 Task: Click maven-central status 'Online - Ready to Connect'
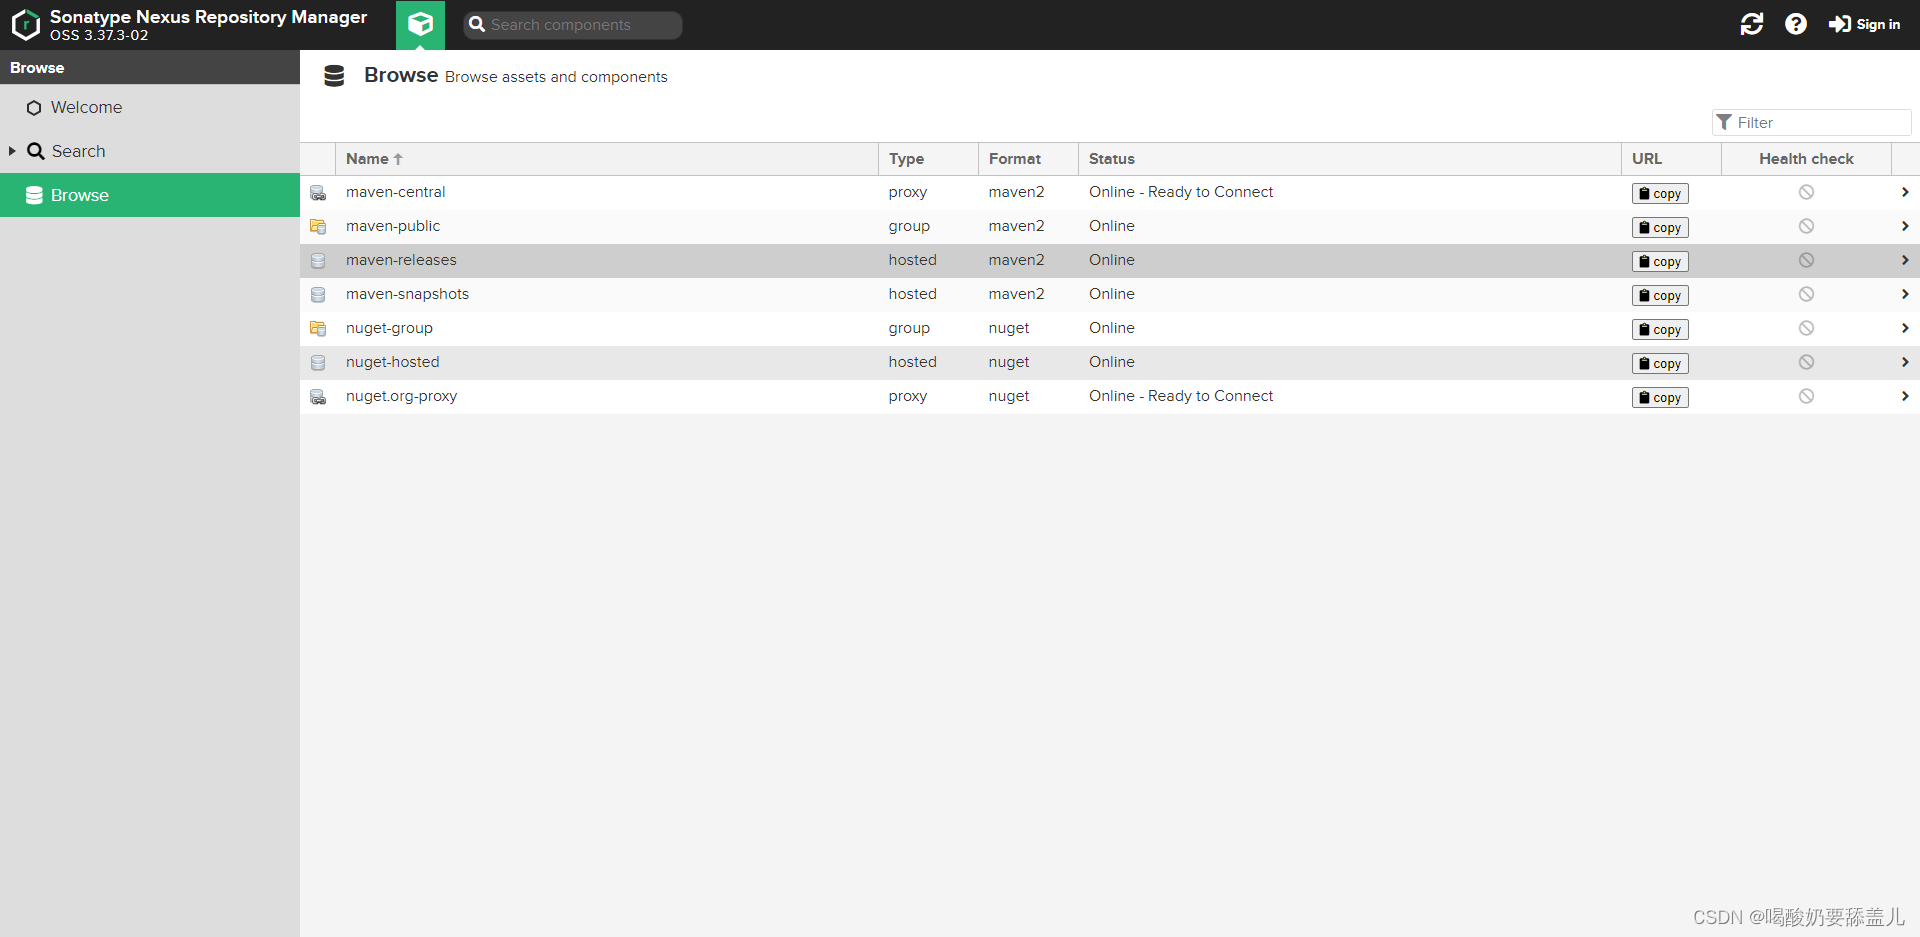[1181, 192]
